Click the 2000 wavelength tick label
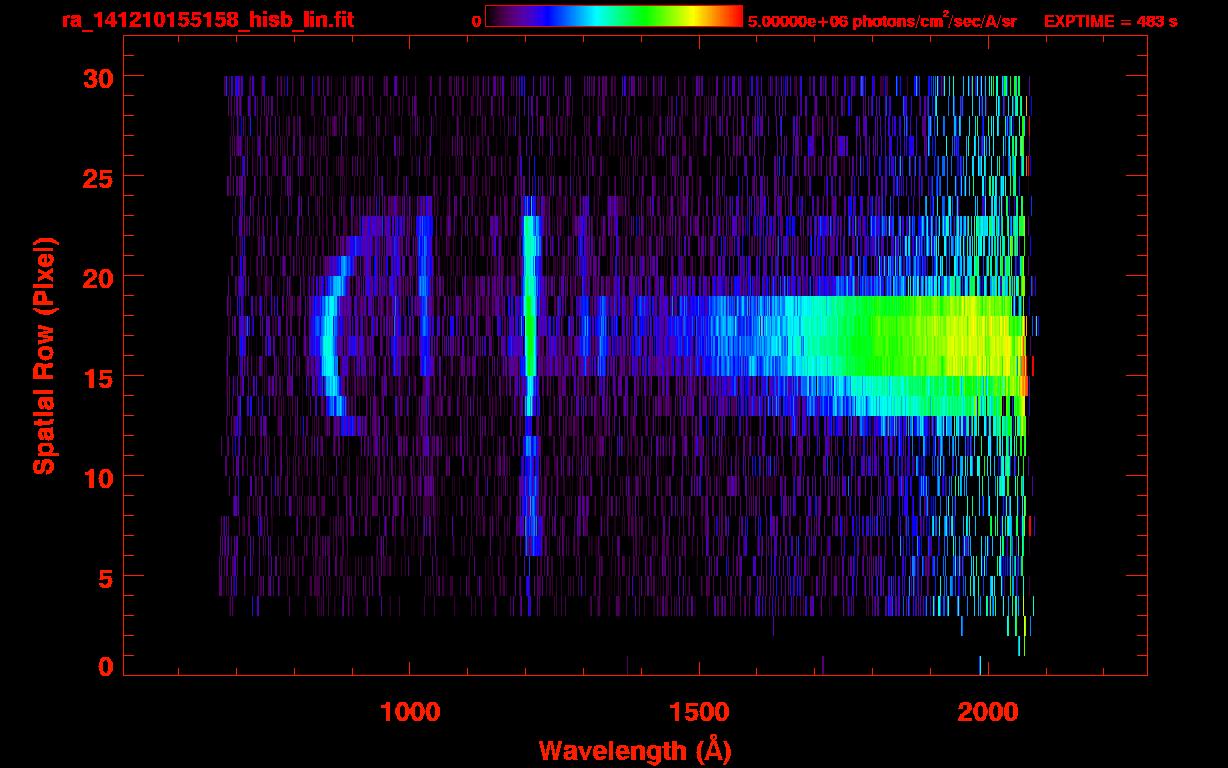The width and height of the screenshot is (1228, 768). coord(988,712)
